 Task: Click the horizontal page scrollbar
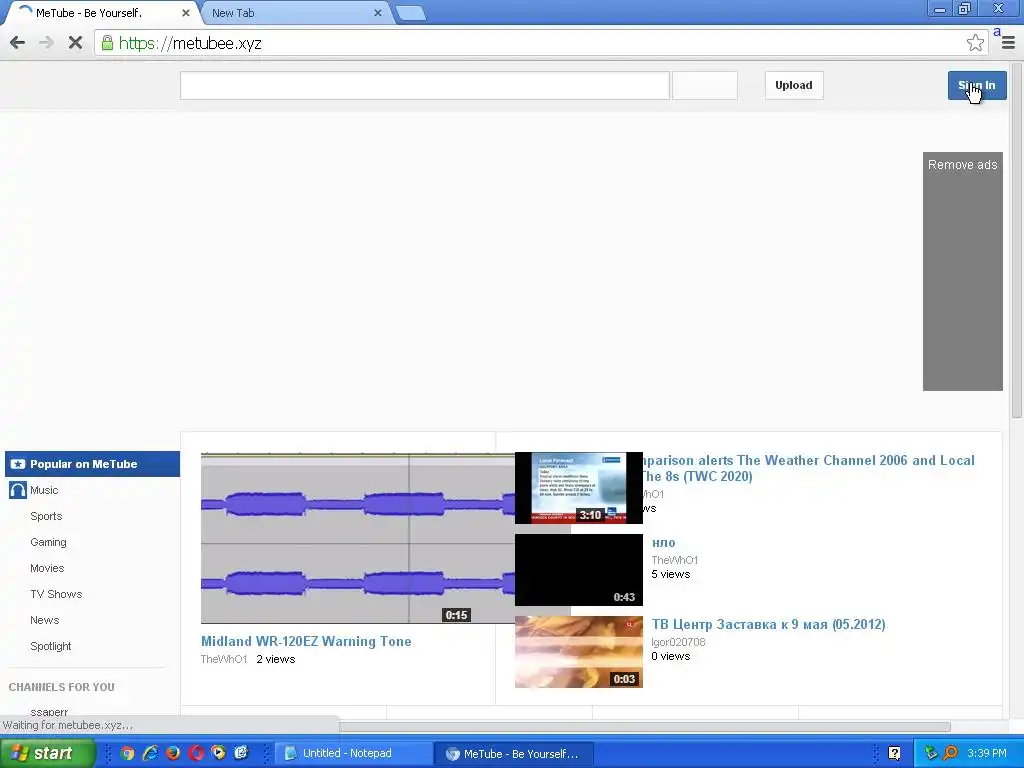click(x=645, y=726)
